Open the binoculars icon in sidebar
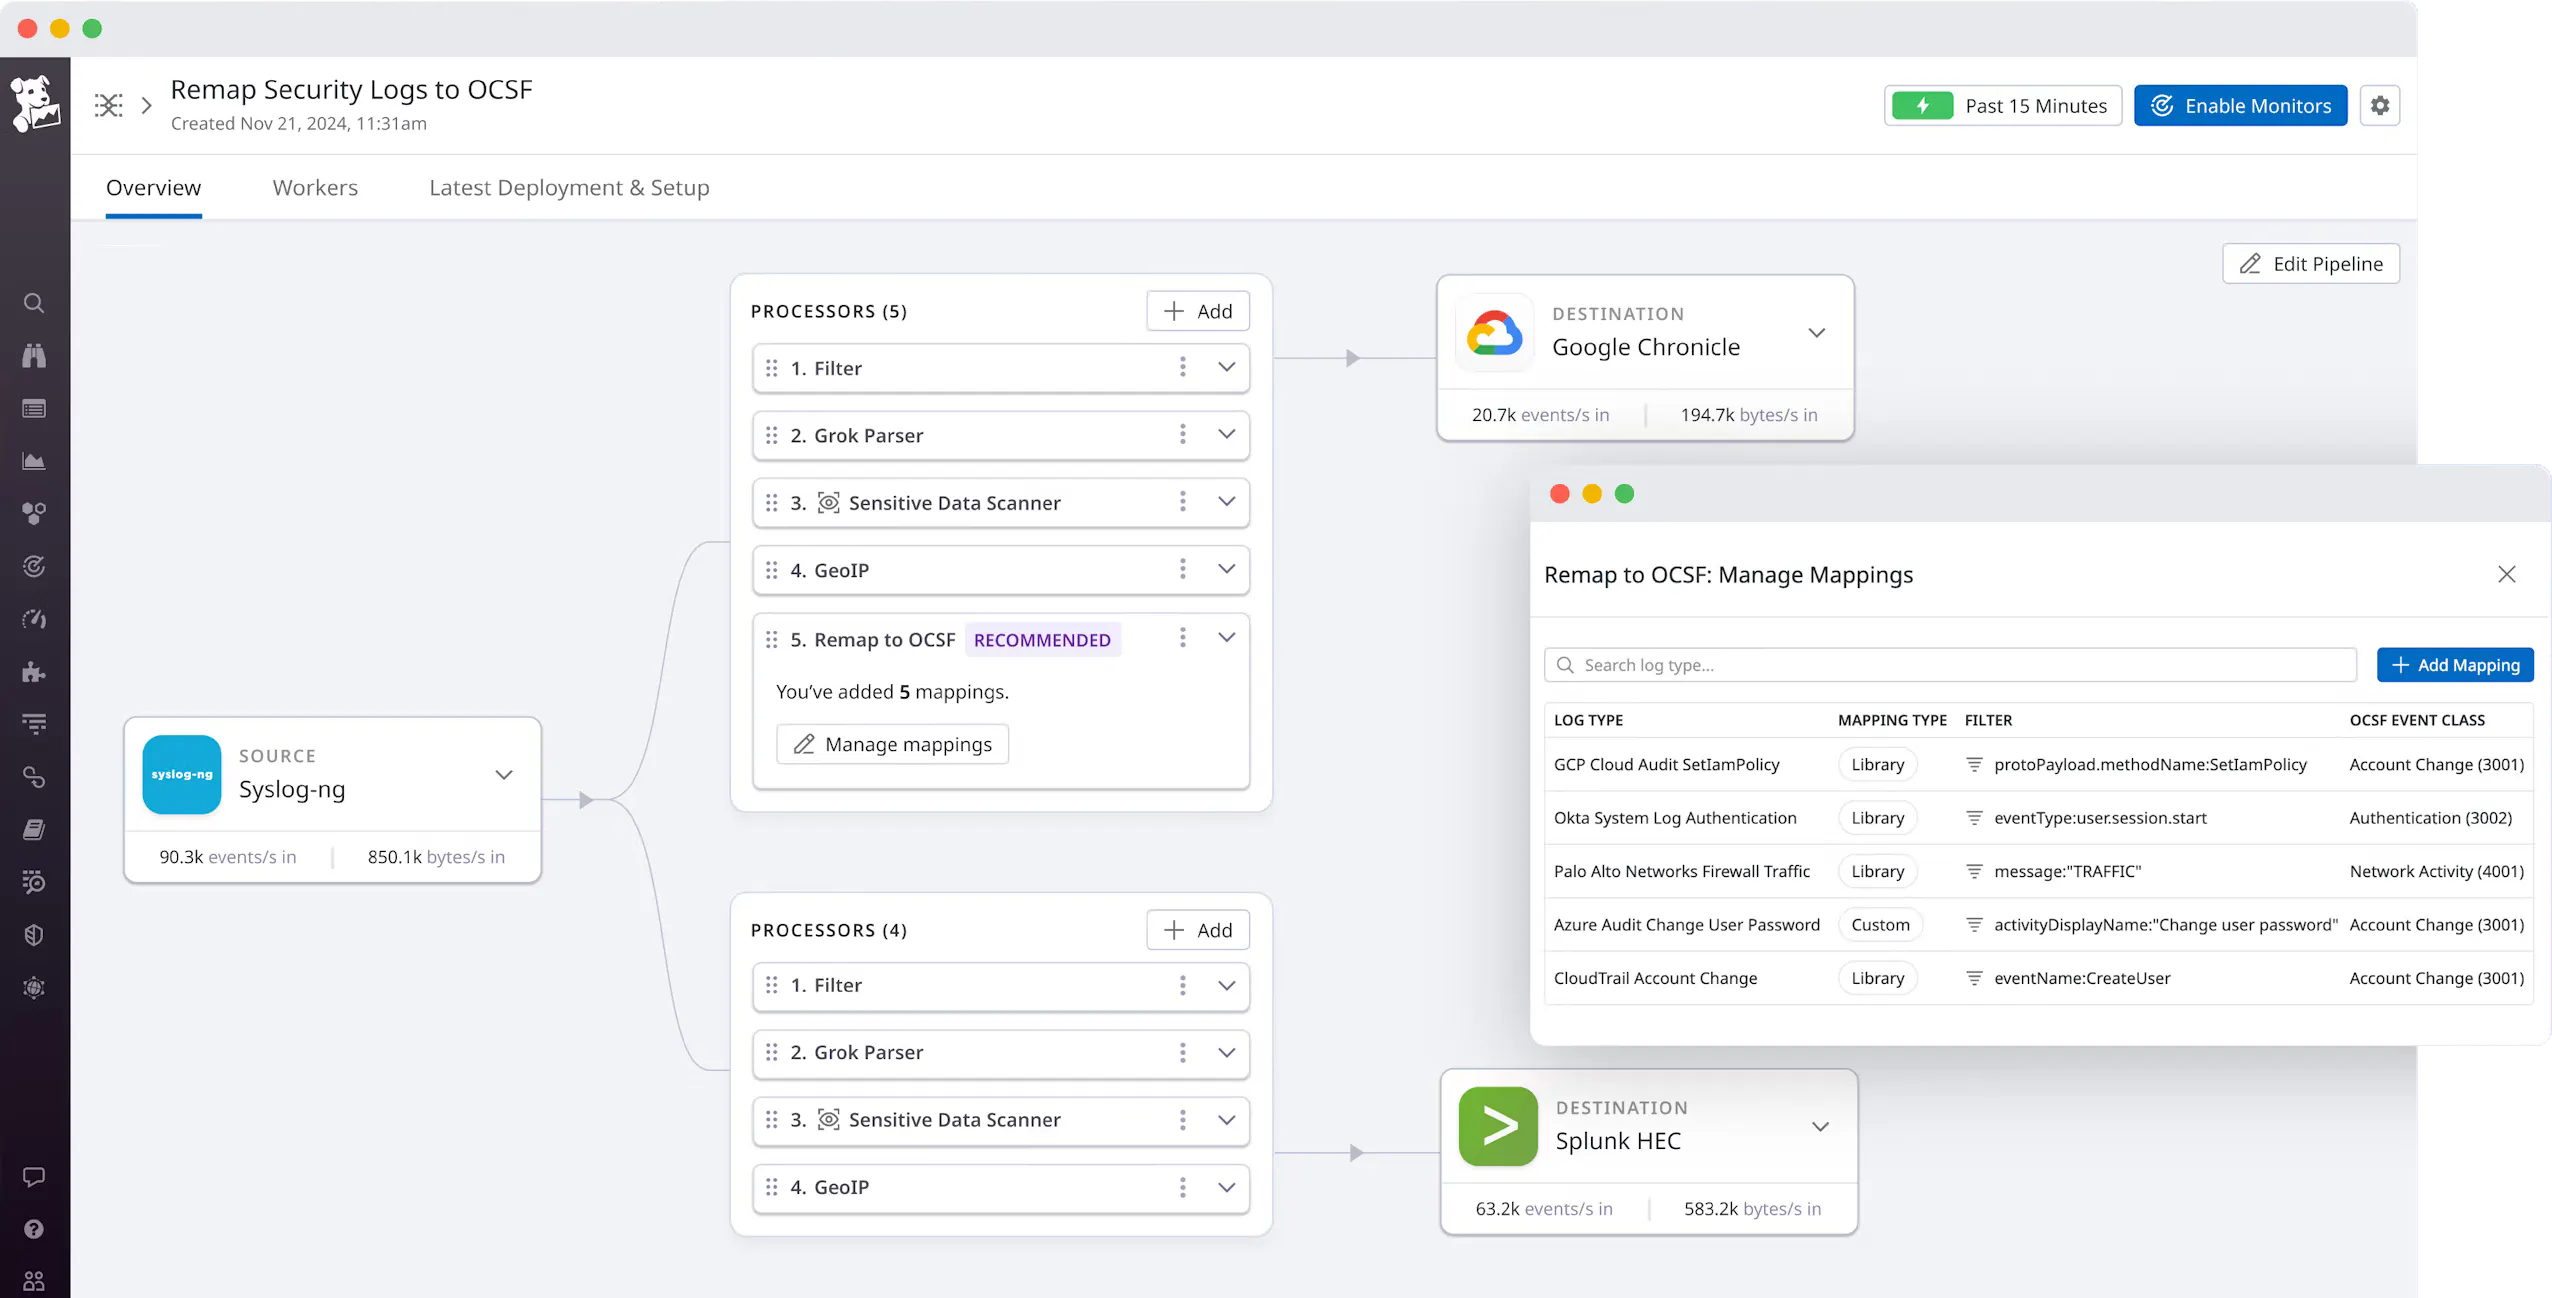Screen dimensions: 2552x1298 pyautogui.click(x=34, y=356)
